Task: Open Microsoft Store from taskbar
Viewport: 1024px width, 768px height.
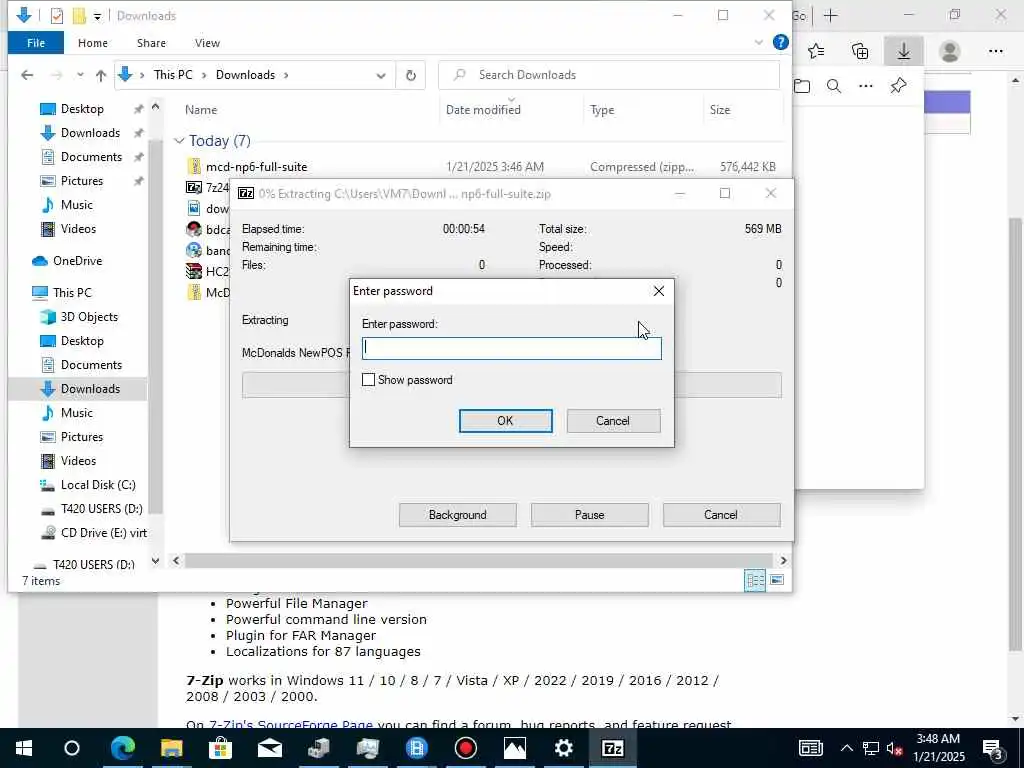Action: 220,748
